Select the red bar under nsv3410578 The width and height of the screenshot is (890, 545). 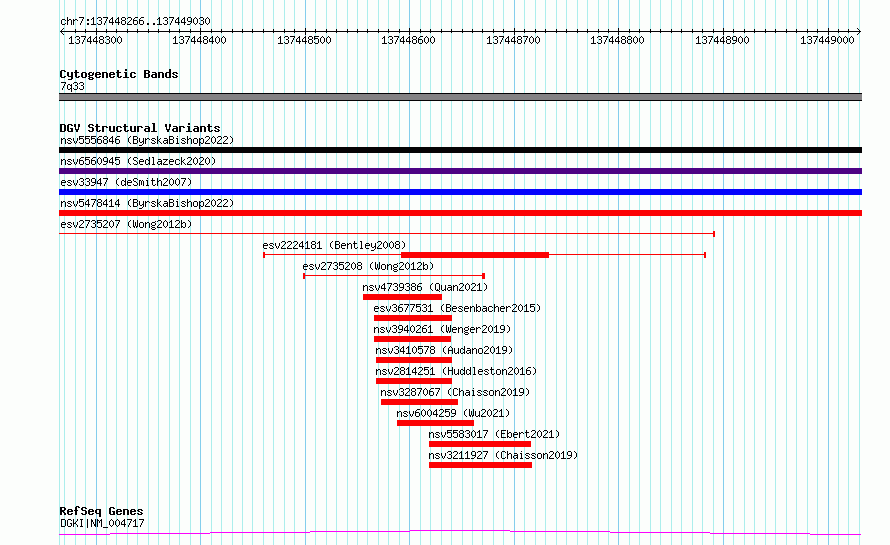pyautogui.click(x=414, y=360)
